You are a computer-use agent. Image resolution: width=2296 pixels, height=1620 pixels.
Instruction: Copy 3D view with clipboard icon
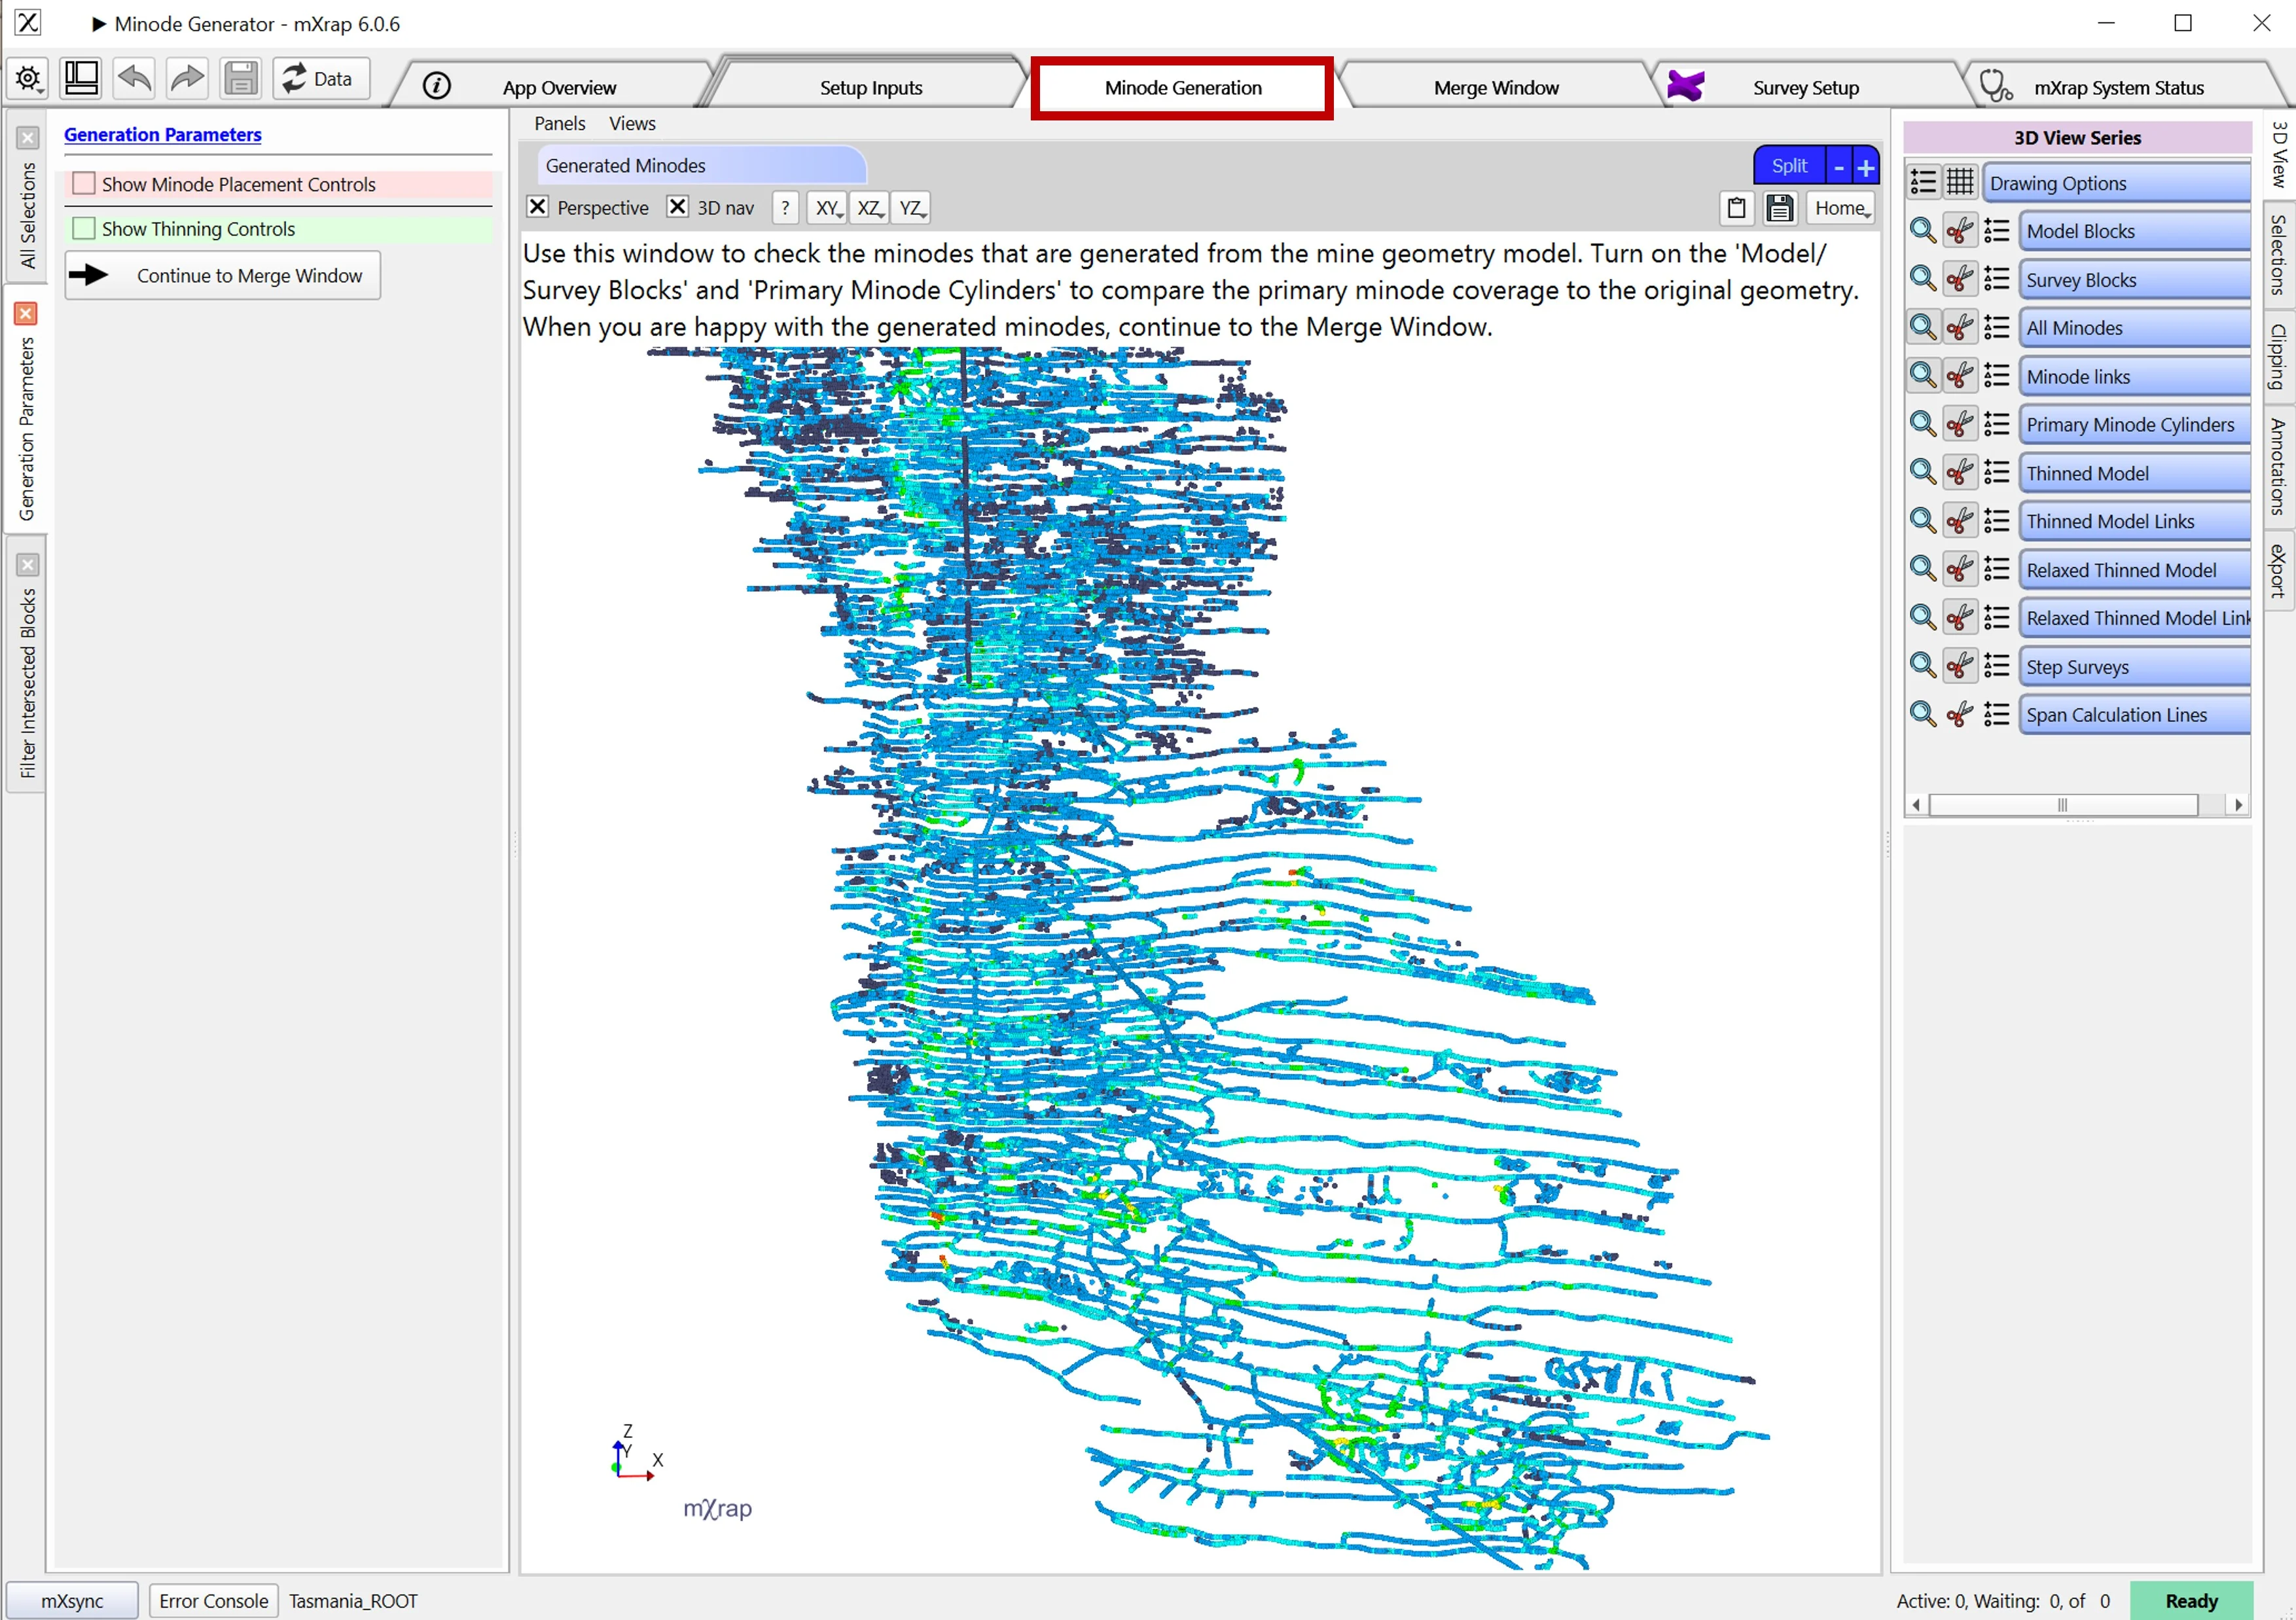tap(1737, 208)
